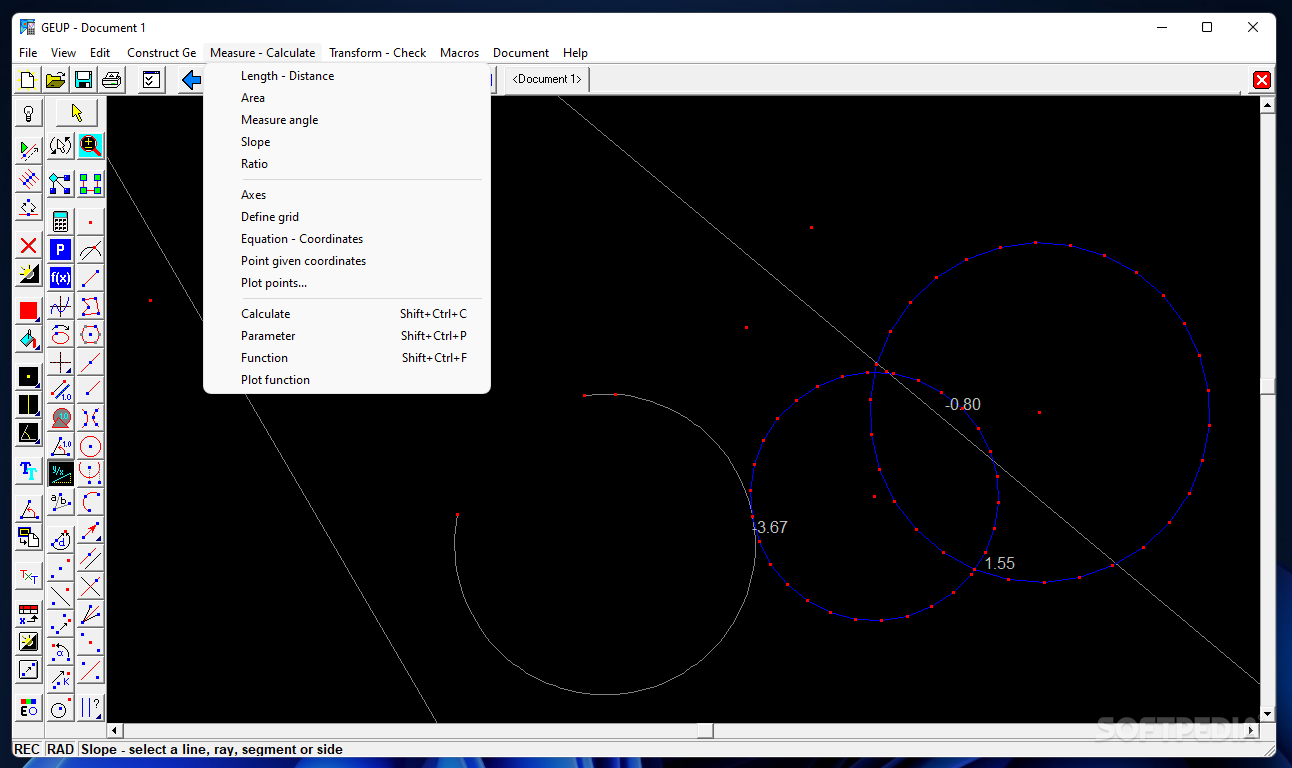Select the axes cross tool
The width and height of the screenshot is (1292, 768).
coord(61,362)
